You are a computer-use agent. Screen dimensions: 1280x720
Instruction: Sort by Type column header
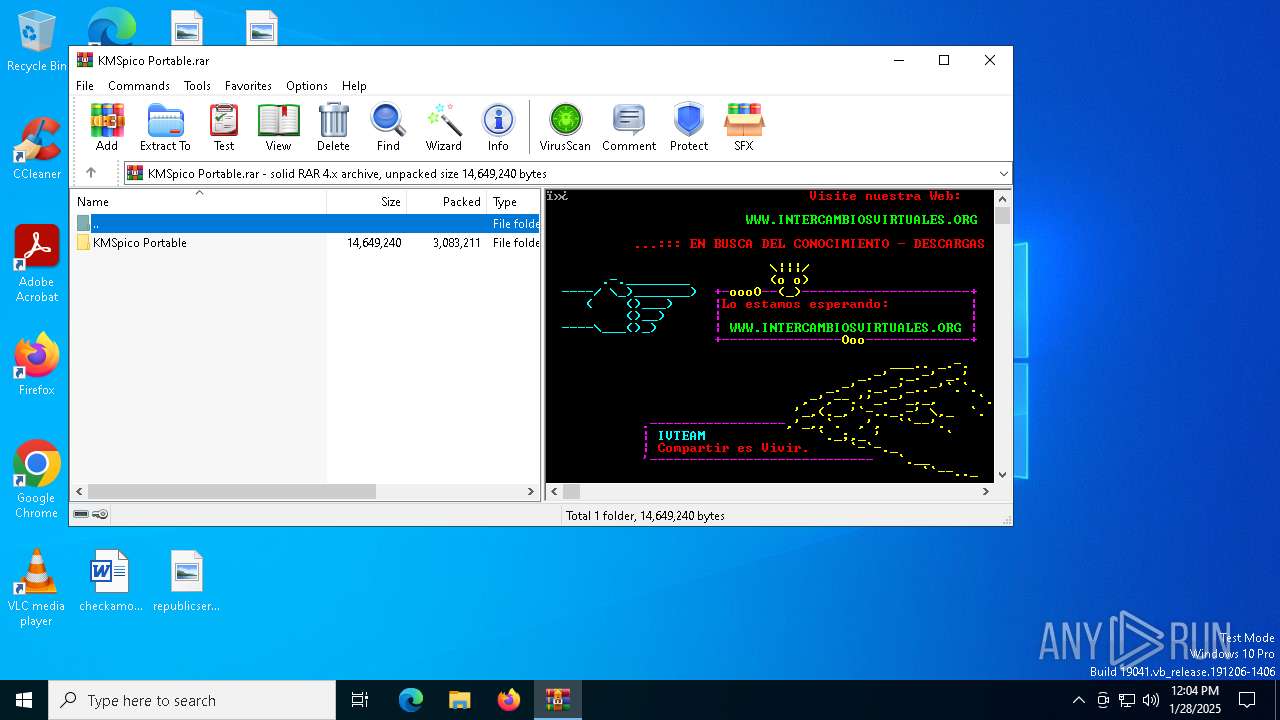pos(513,201)
